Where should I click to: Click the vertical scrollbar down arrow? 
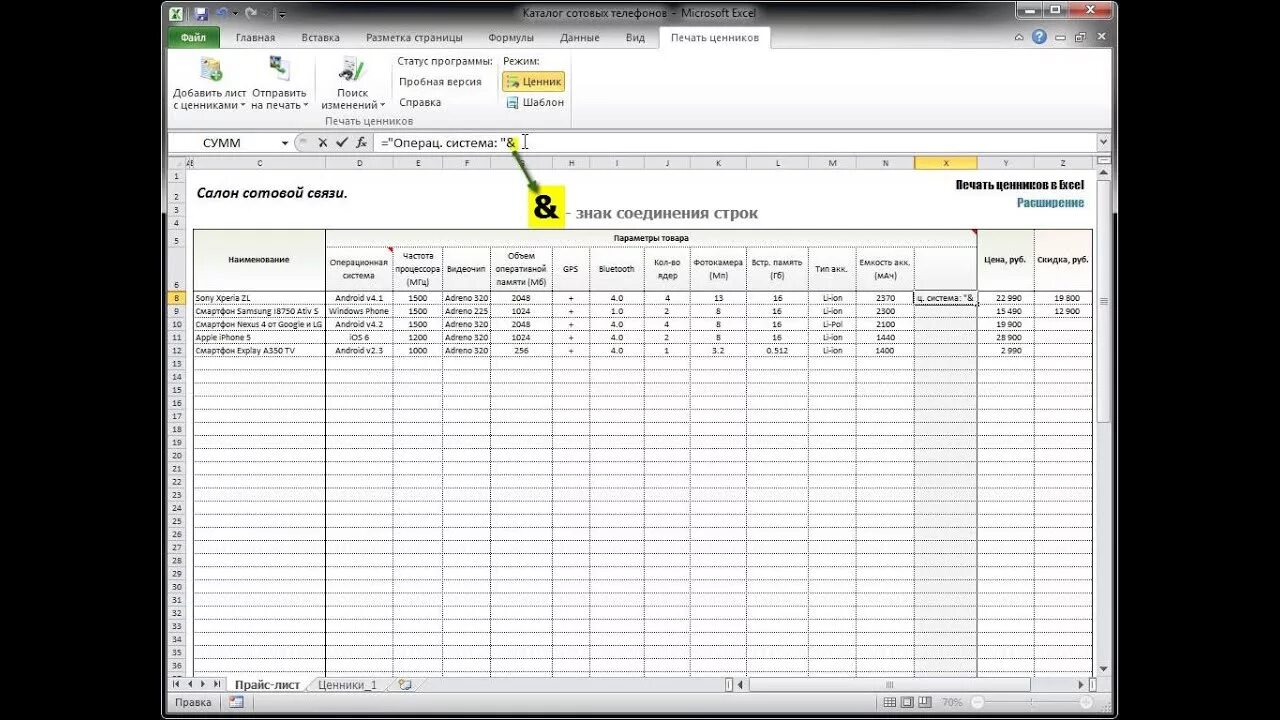coord(1104,668)
